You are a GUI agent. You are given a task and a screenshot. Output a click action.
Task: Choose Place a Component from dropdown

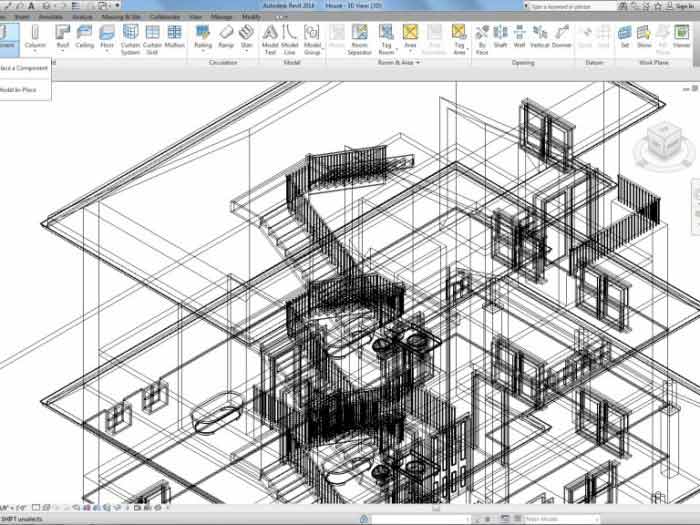[24, 68]
